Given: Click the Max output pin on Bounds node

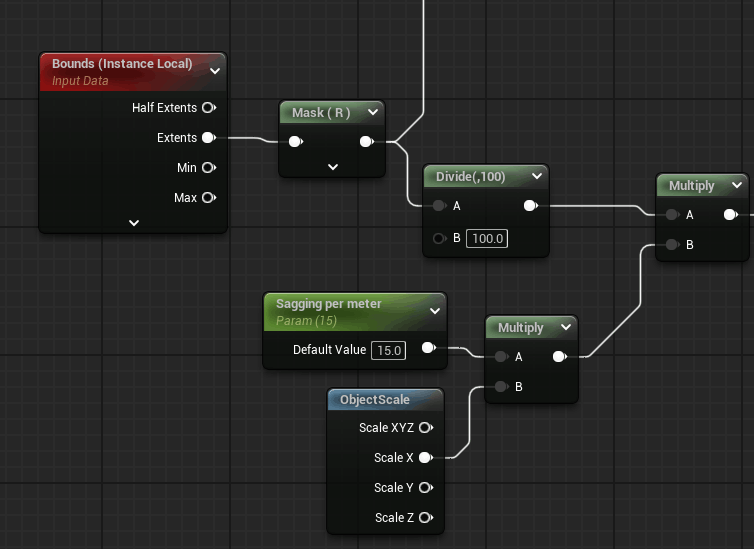Looking at the screenshot, I should 209,198.
